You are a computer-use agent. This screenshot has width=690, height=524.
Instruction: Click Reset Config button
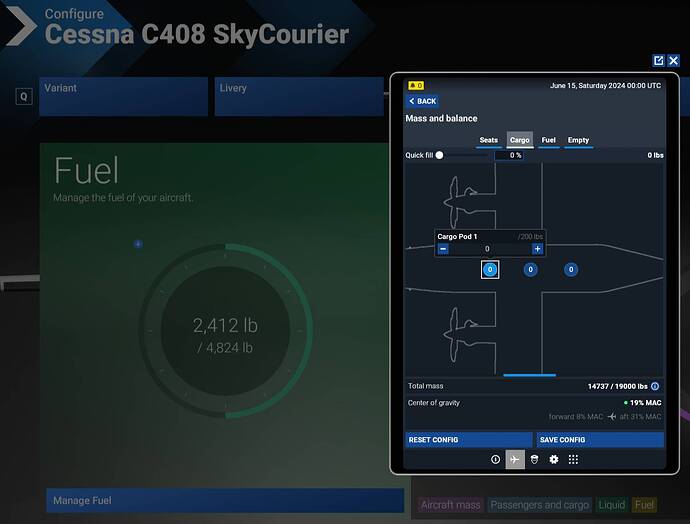469,440
